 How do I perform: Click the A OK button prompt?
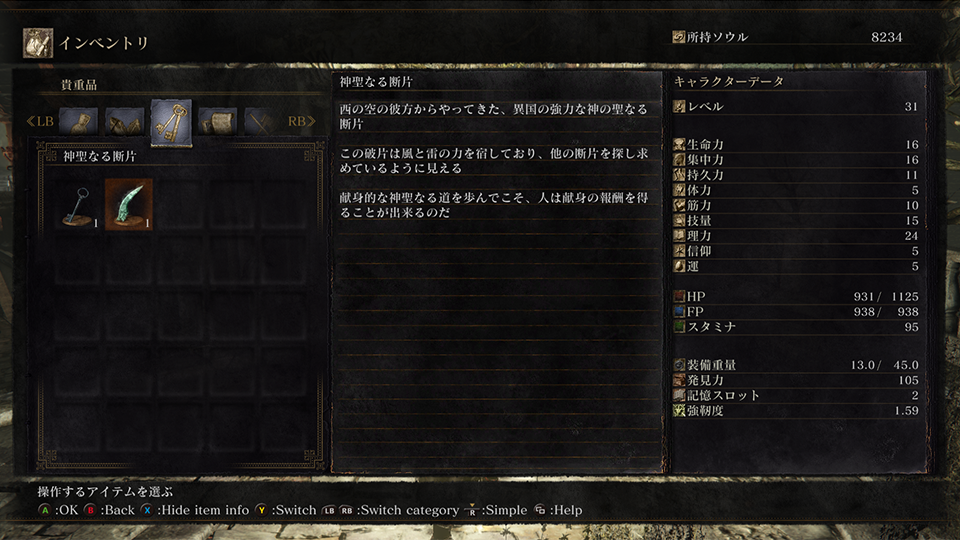point(59,510)
